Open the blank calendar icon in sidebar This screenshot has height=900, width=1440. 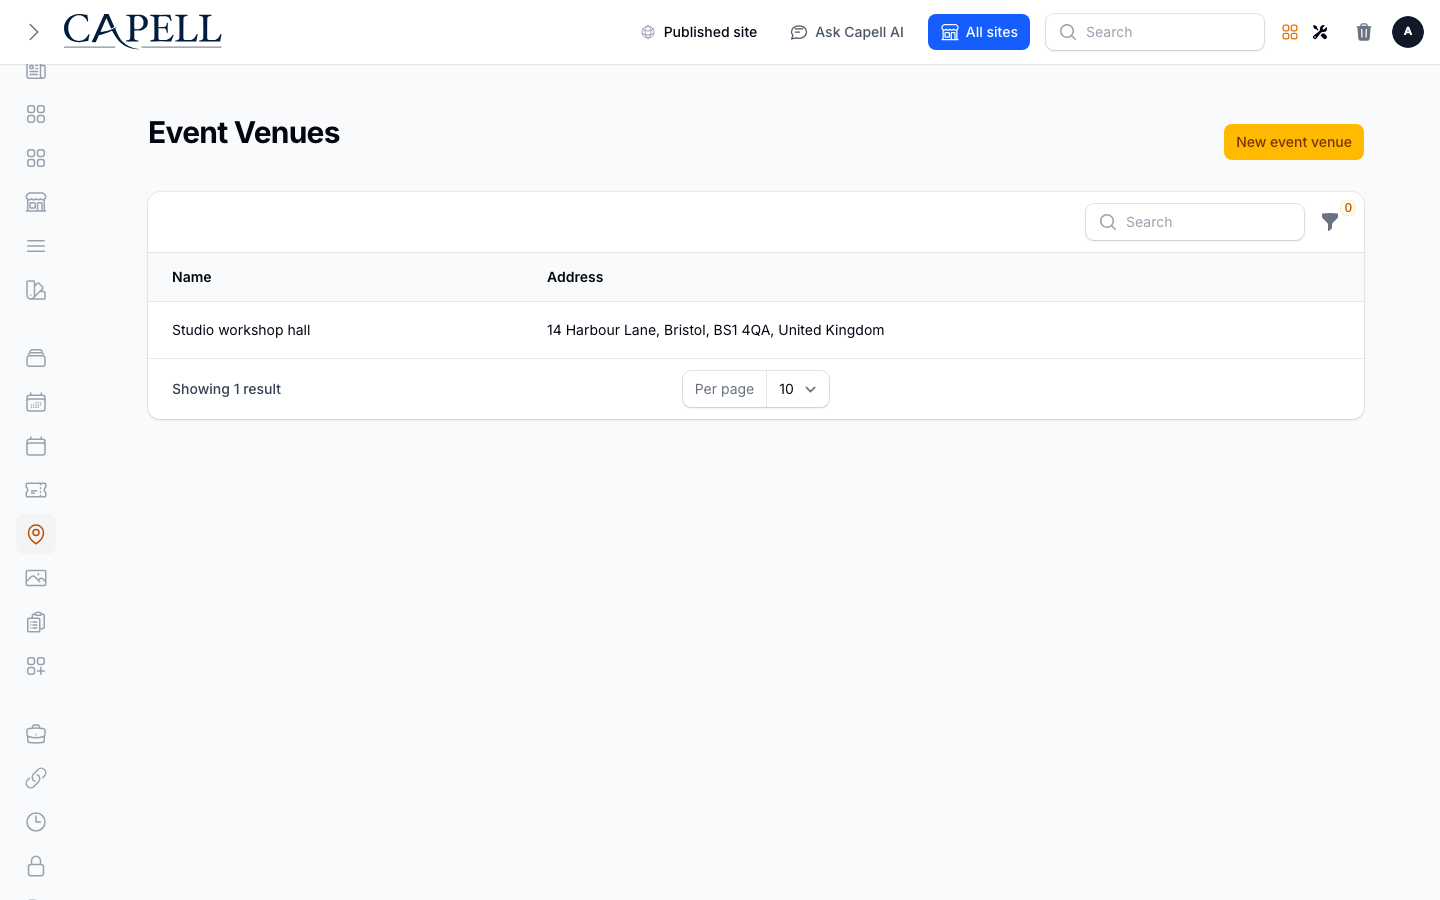(x=36, y=446)
